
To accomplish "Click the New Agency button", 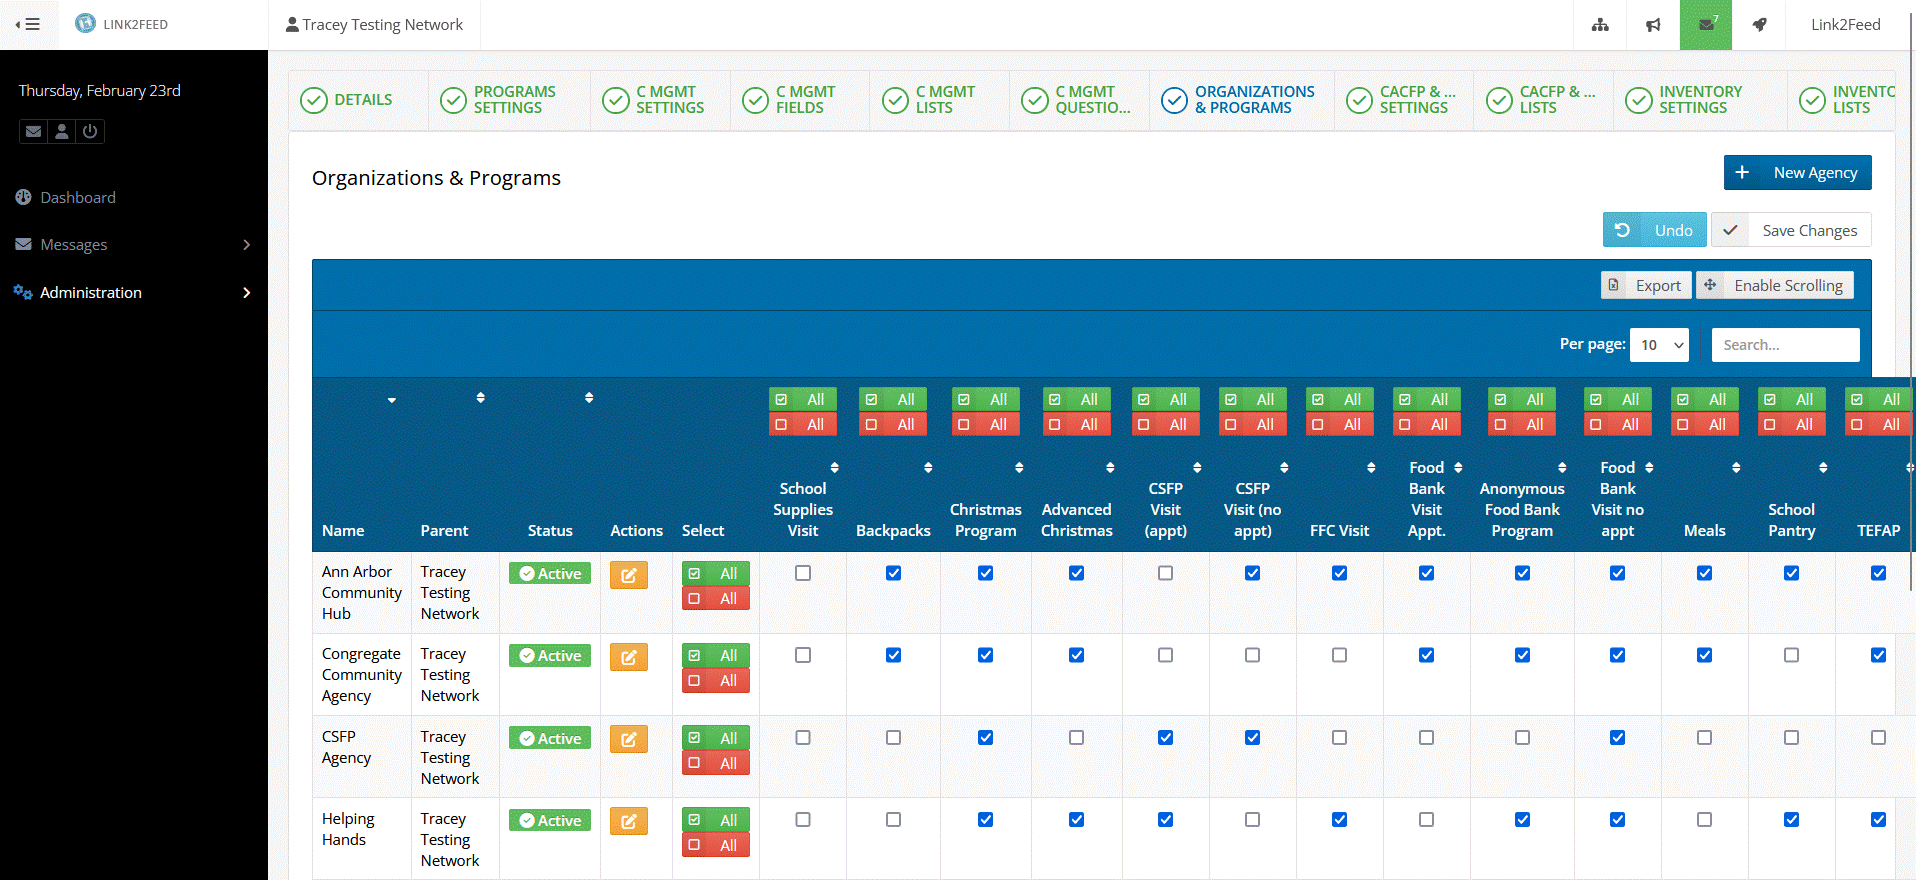I will click(x=1797, y=172).
